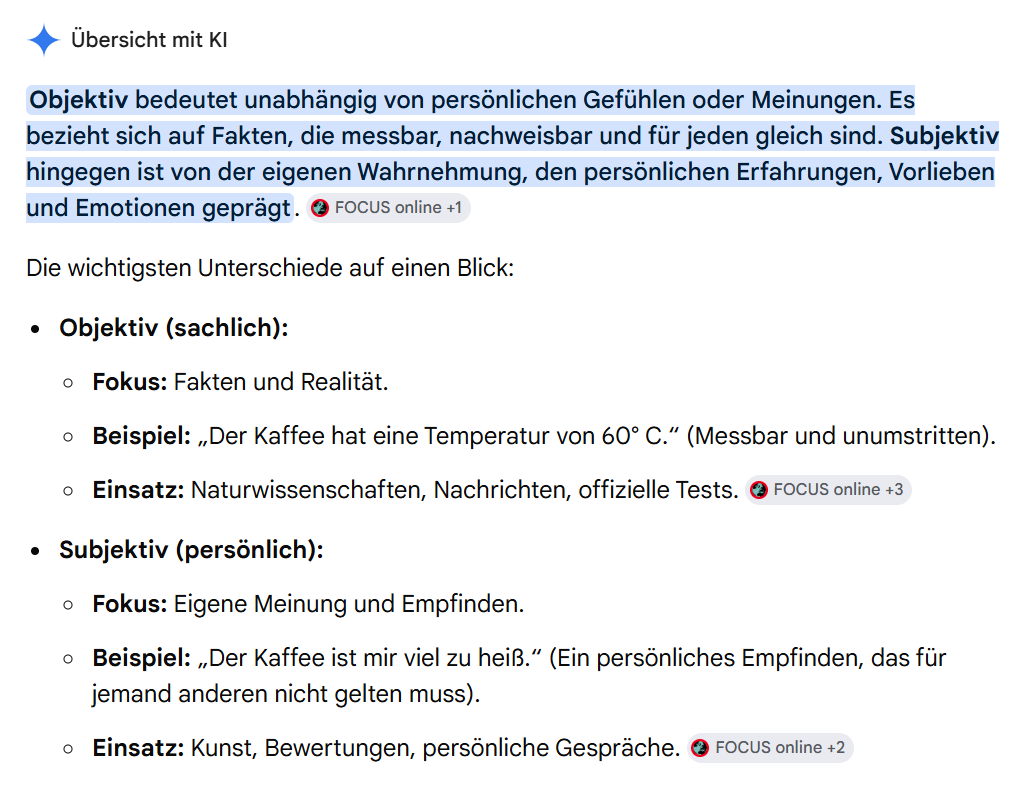Open the 'FOCUS online +2' source chip

pos(770,748)
